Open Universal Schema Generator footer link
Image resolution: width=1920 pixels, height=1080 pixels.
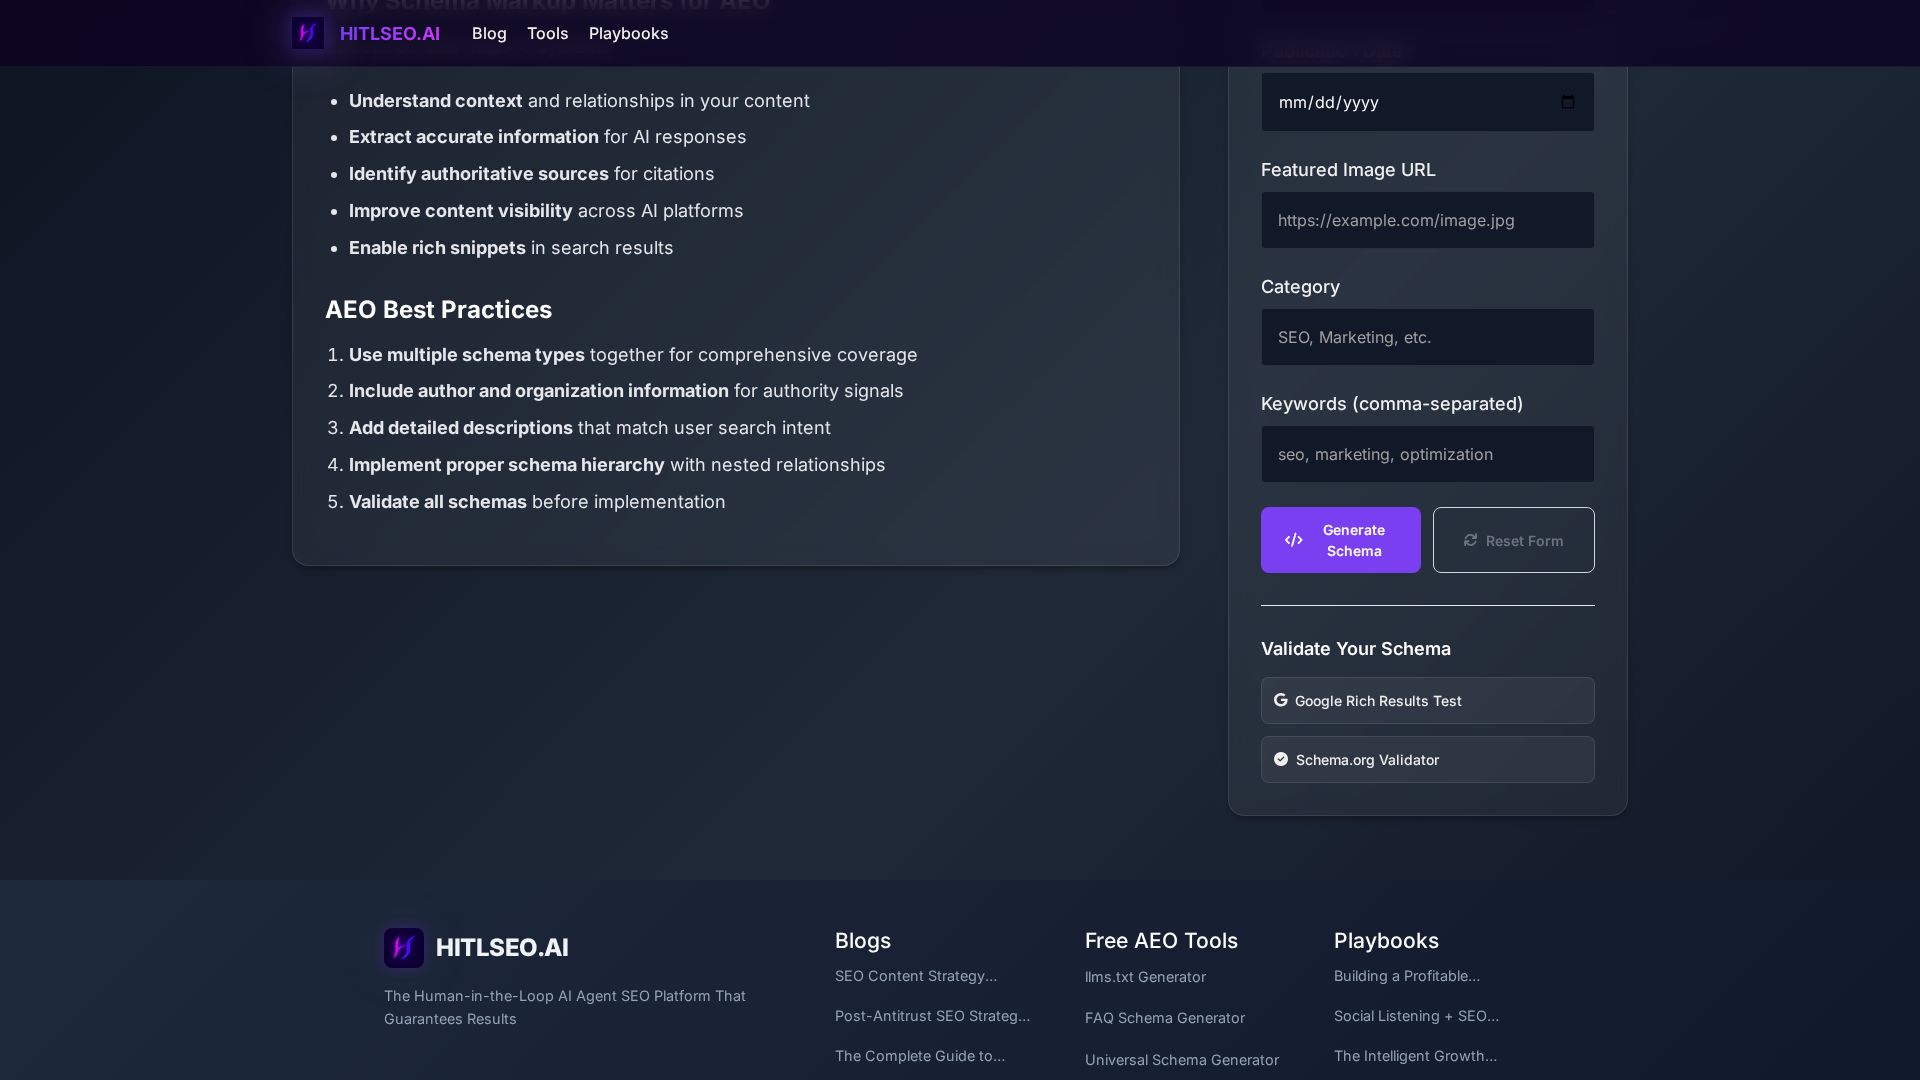(x=1181, y=1060)
